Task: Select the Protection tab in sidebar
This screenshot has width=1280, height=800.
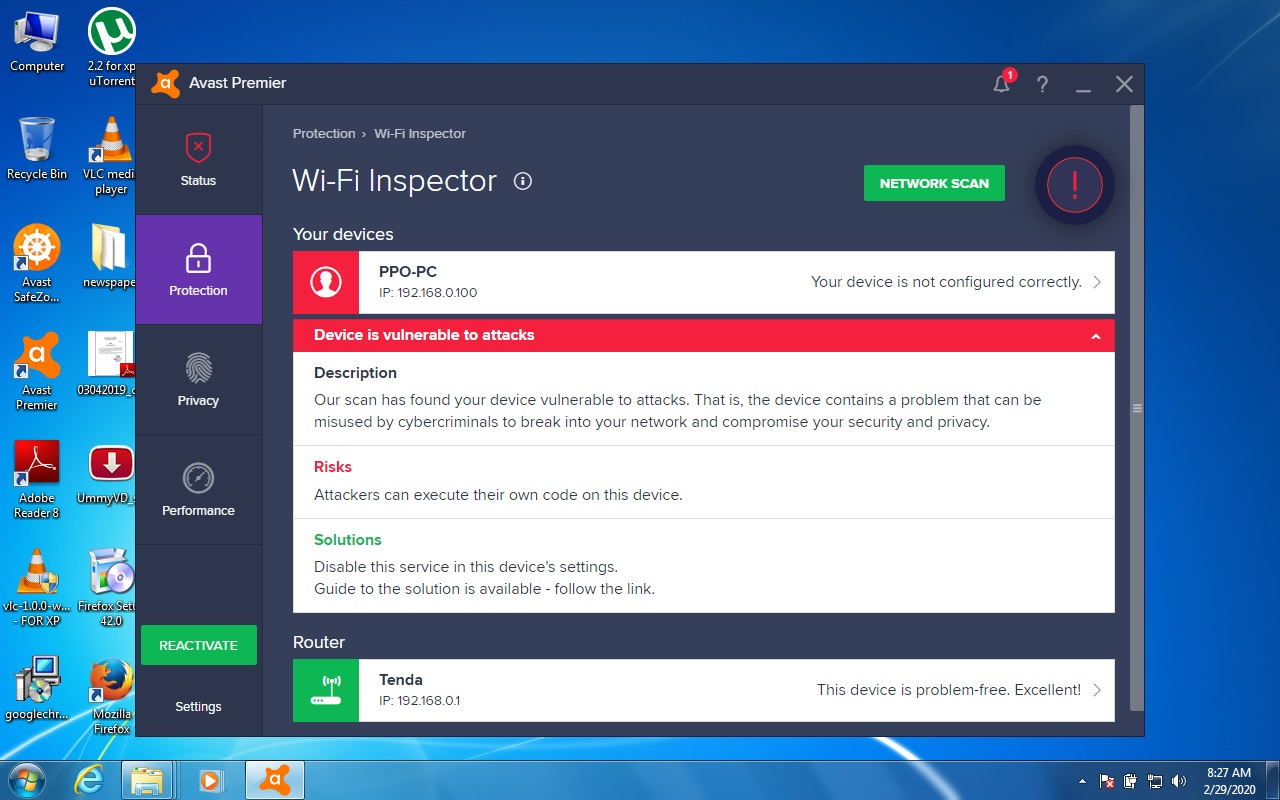Action: (198, 270)
